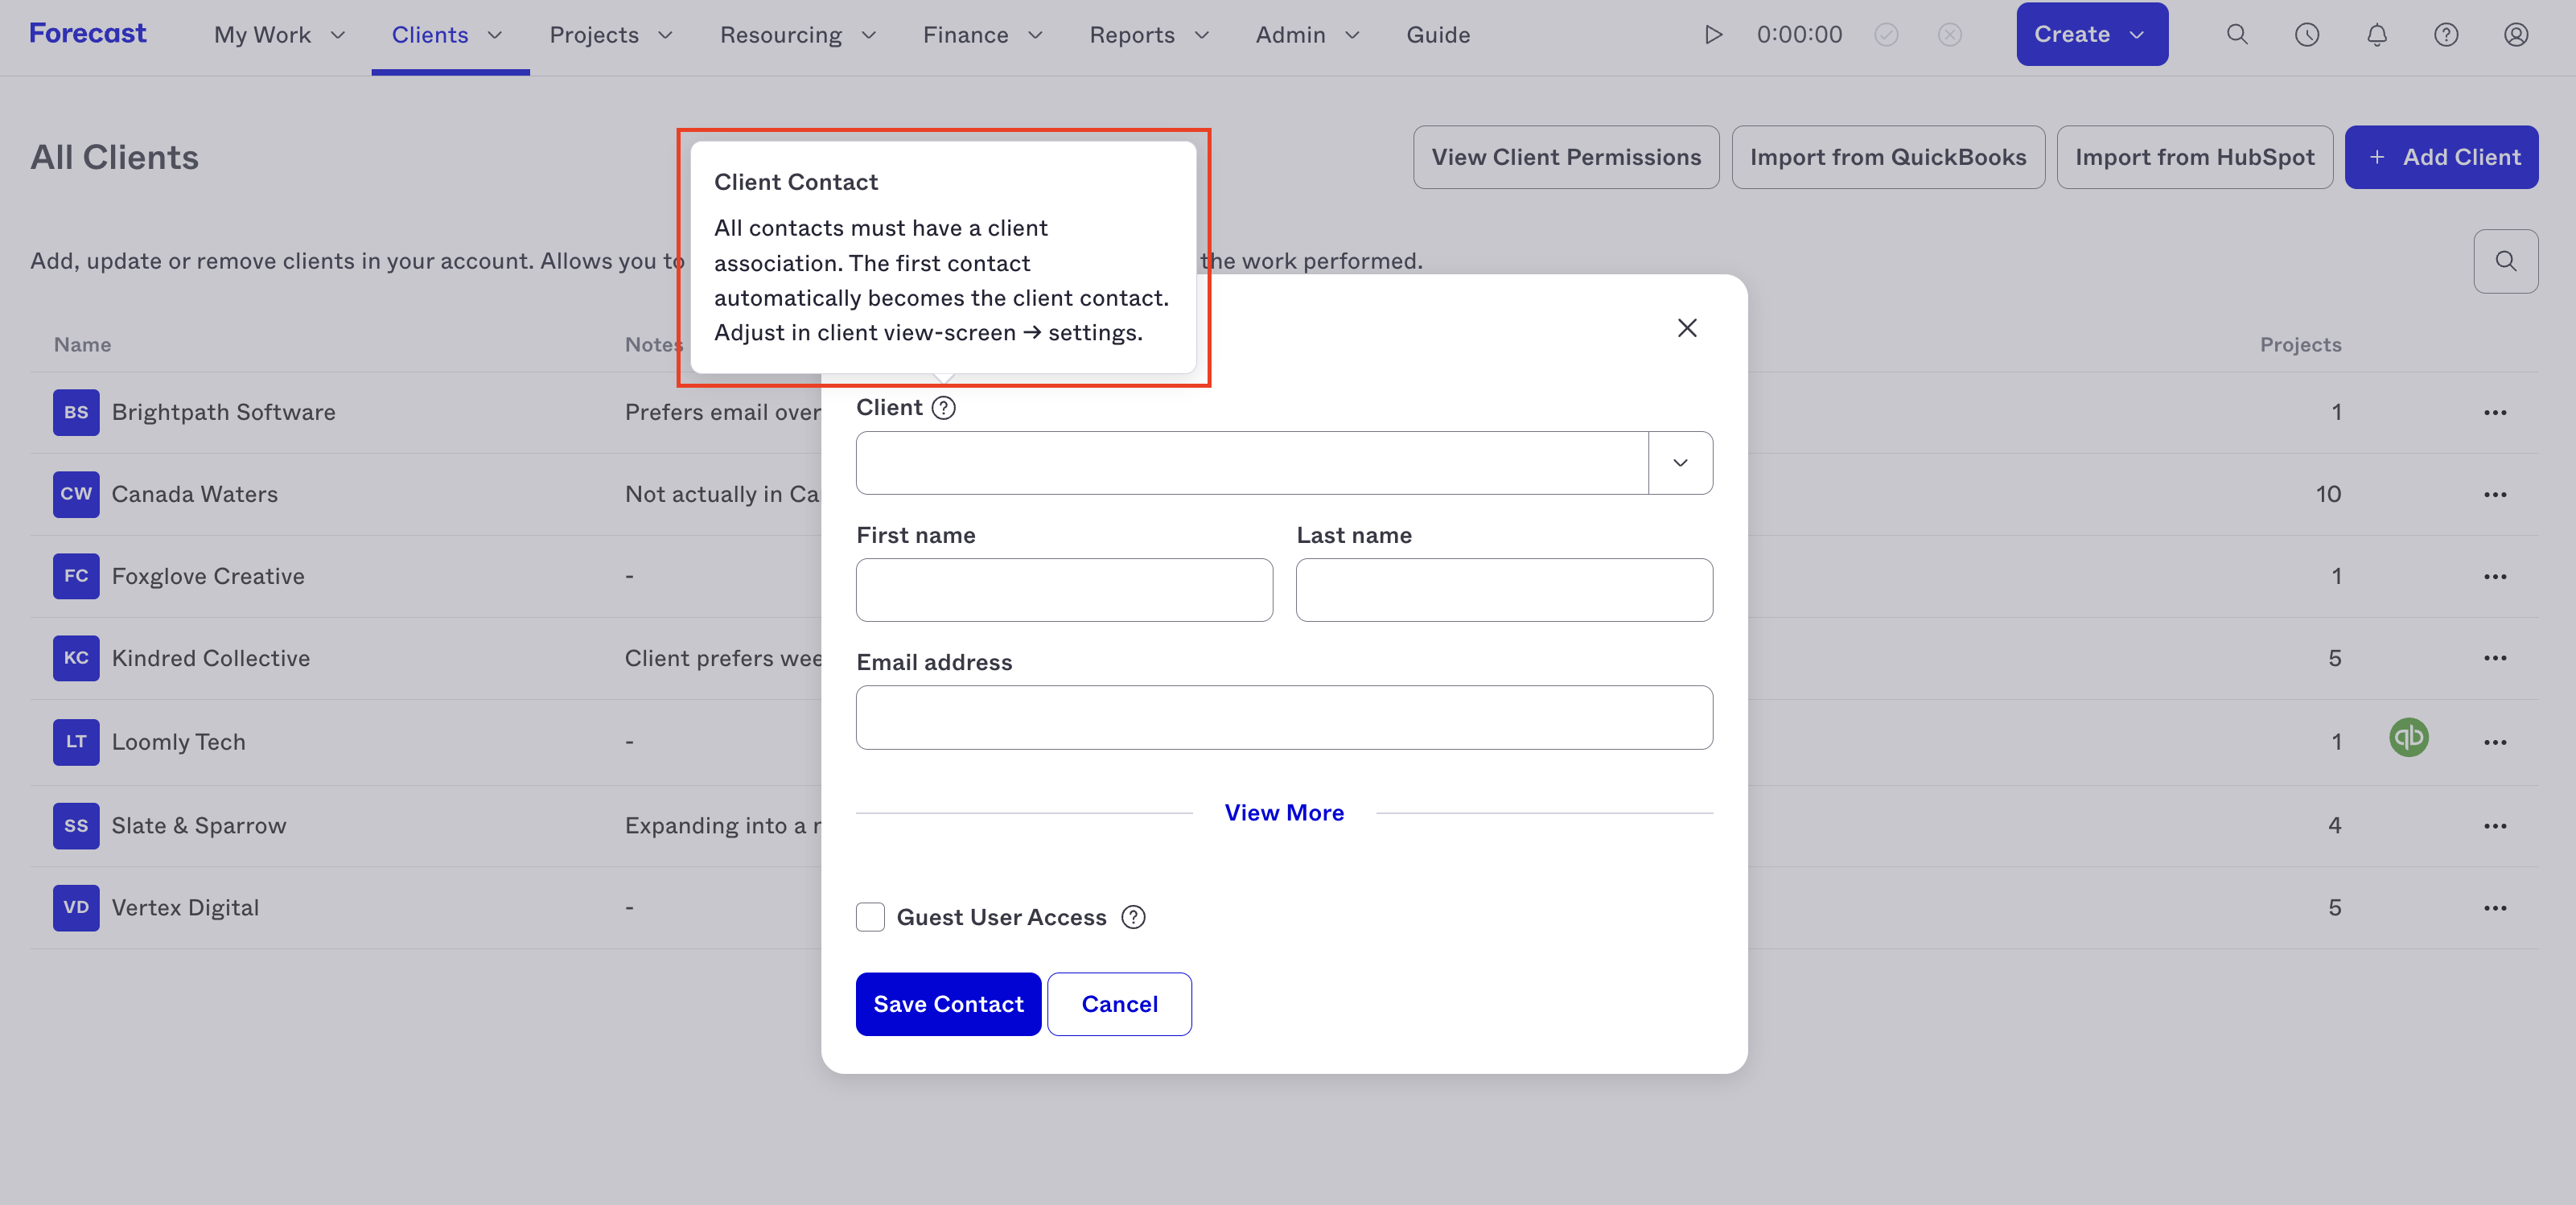
Task: Show Guest User Access help icon
Action: pyautogui.click(x=1133, y=917)
